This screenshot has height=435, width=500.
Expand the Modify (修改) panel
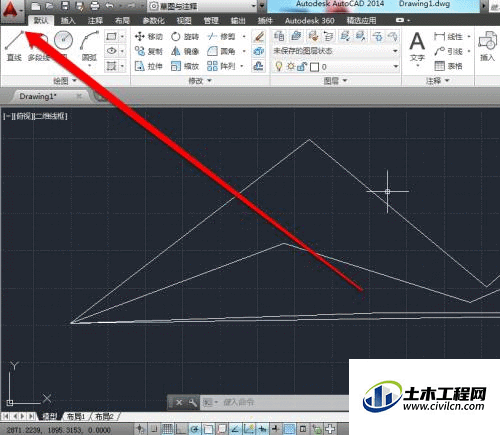tap(200, 81)
